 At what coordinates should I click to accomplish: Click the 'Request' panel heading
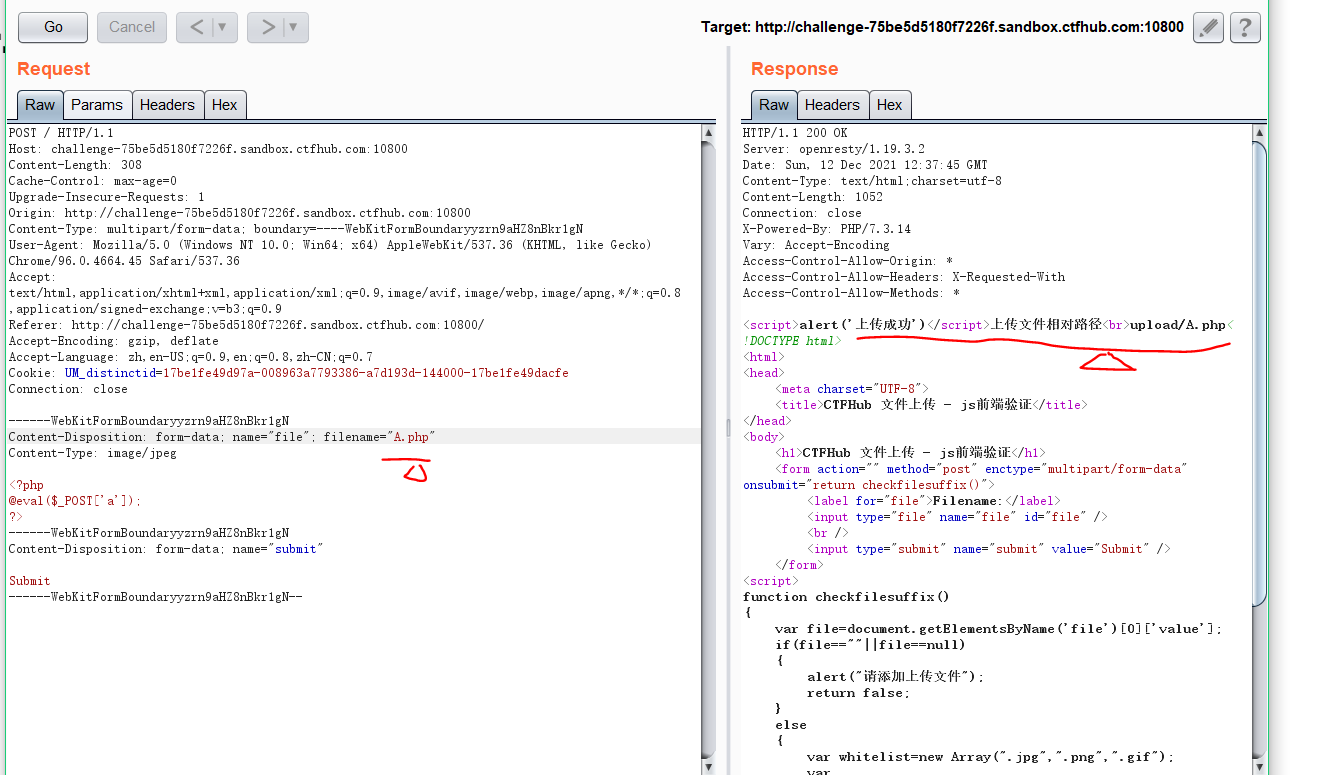point(53,69)
